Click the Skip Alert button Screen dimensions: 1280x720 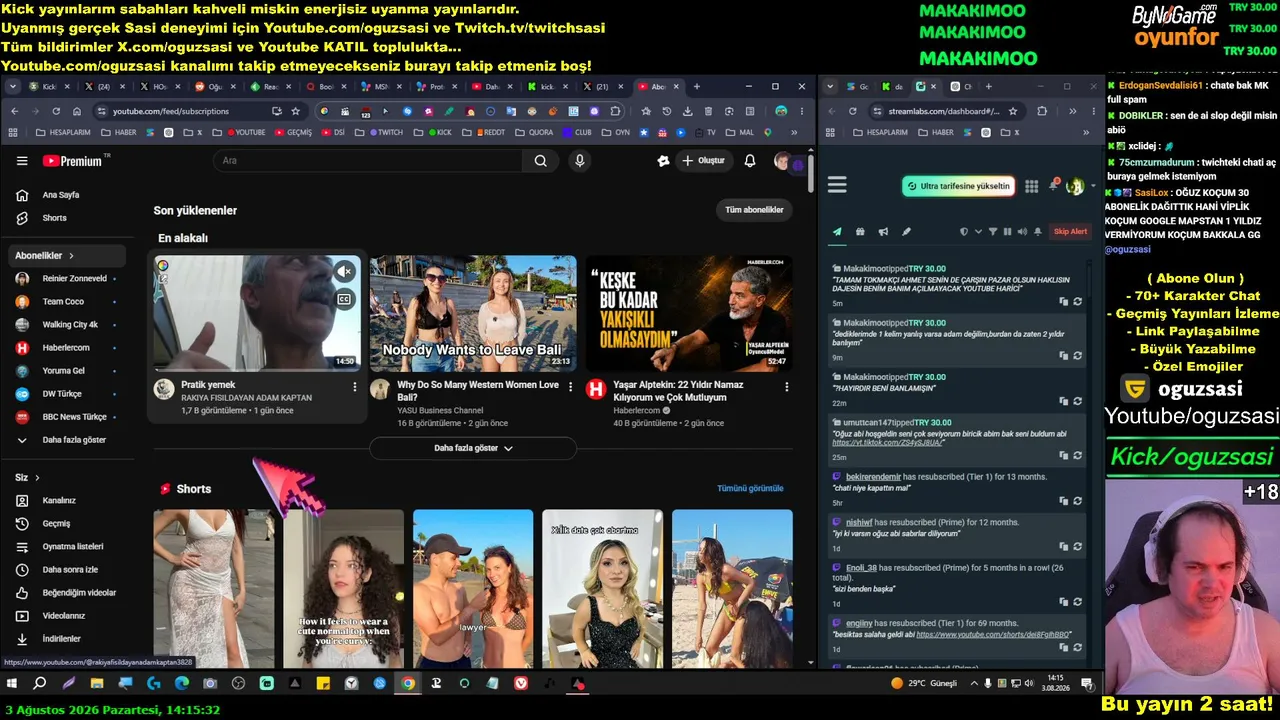[x=1070, y=232]
